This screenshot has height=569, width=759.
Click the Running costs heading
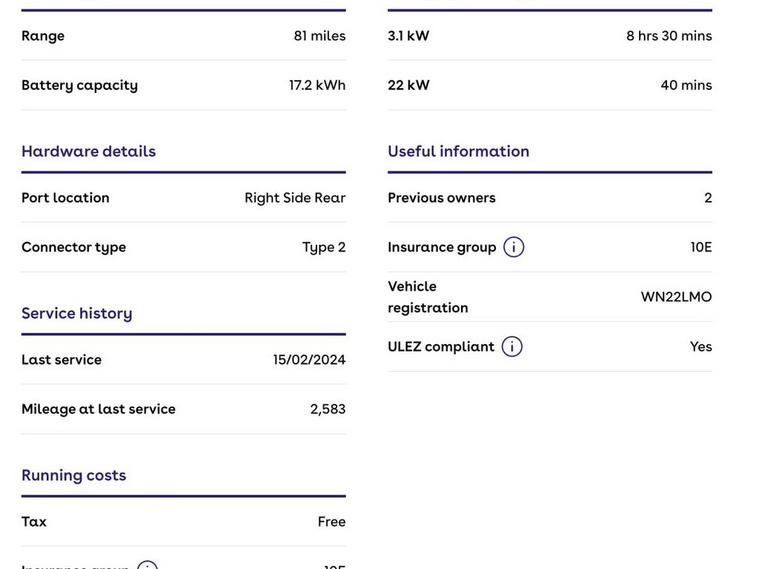tap(74, 475)
